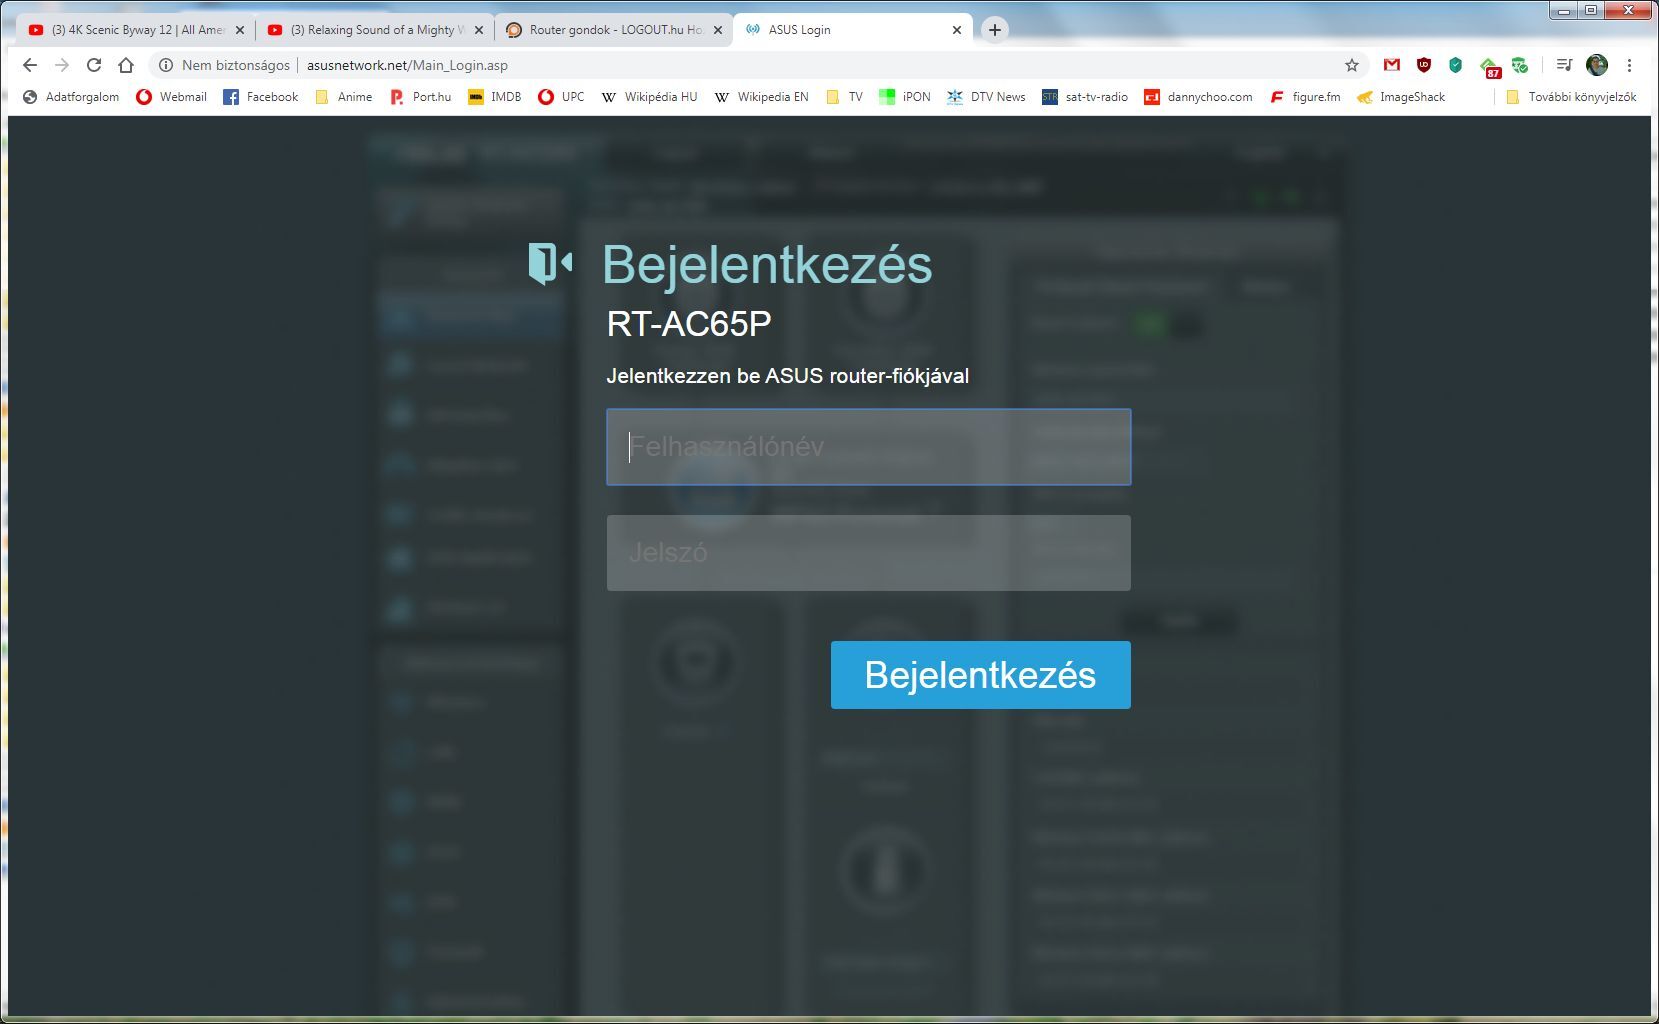This screenshot has height=1024, width=1659.
Task: Click the Nem biztonságos site info icon
Action: [166, 65]
